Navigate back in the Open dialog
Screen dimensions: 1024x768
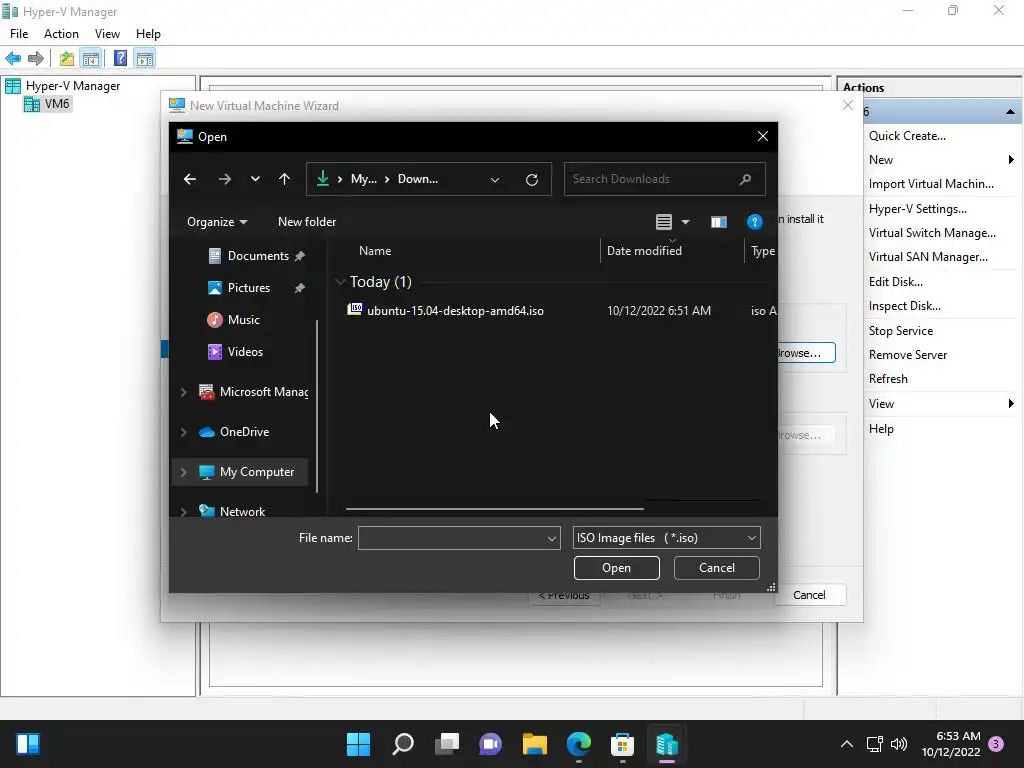[x=190, y=179]
